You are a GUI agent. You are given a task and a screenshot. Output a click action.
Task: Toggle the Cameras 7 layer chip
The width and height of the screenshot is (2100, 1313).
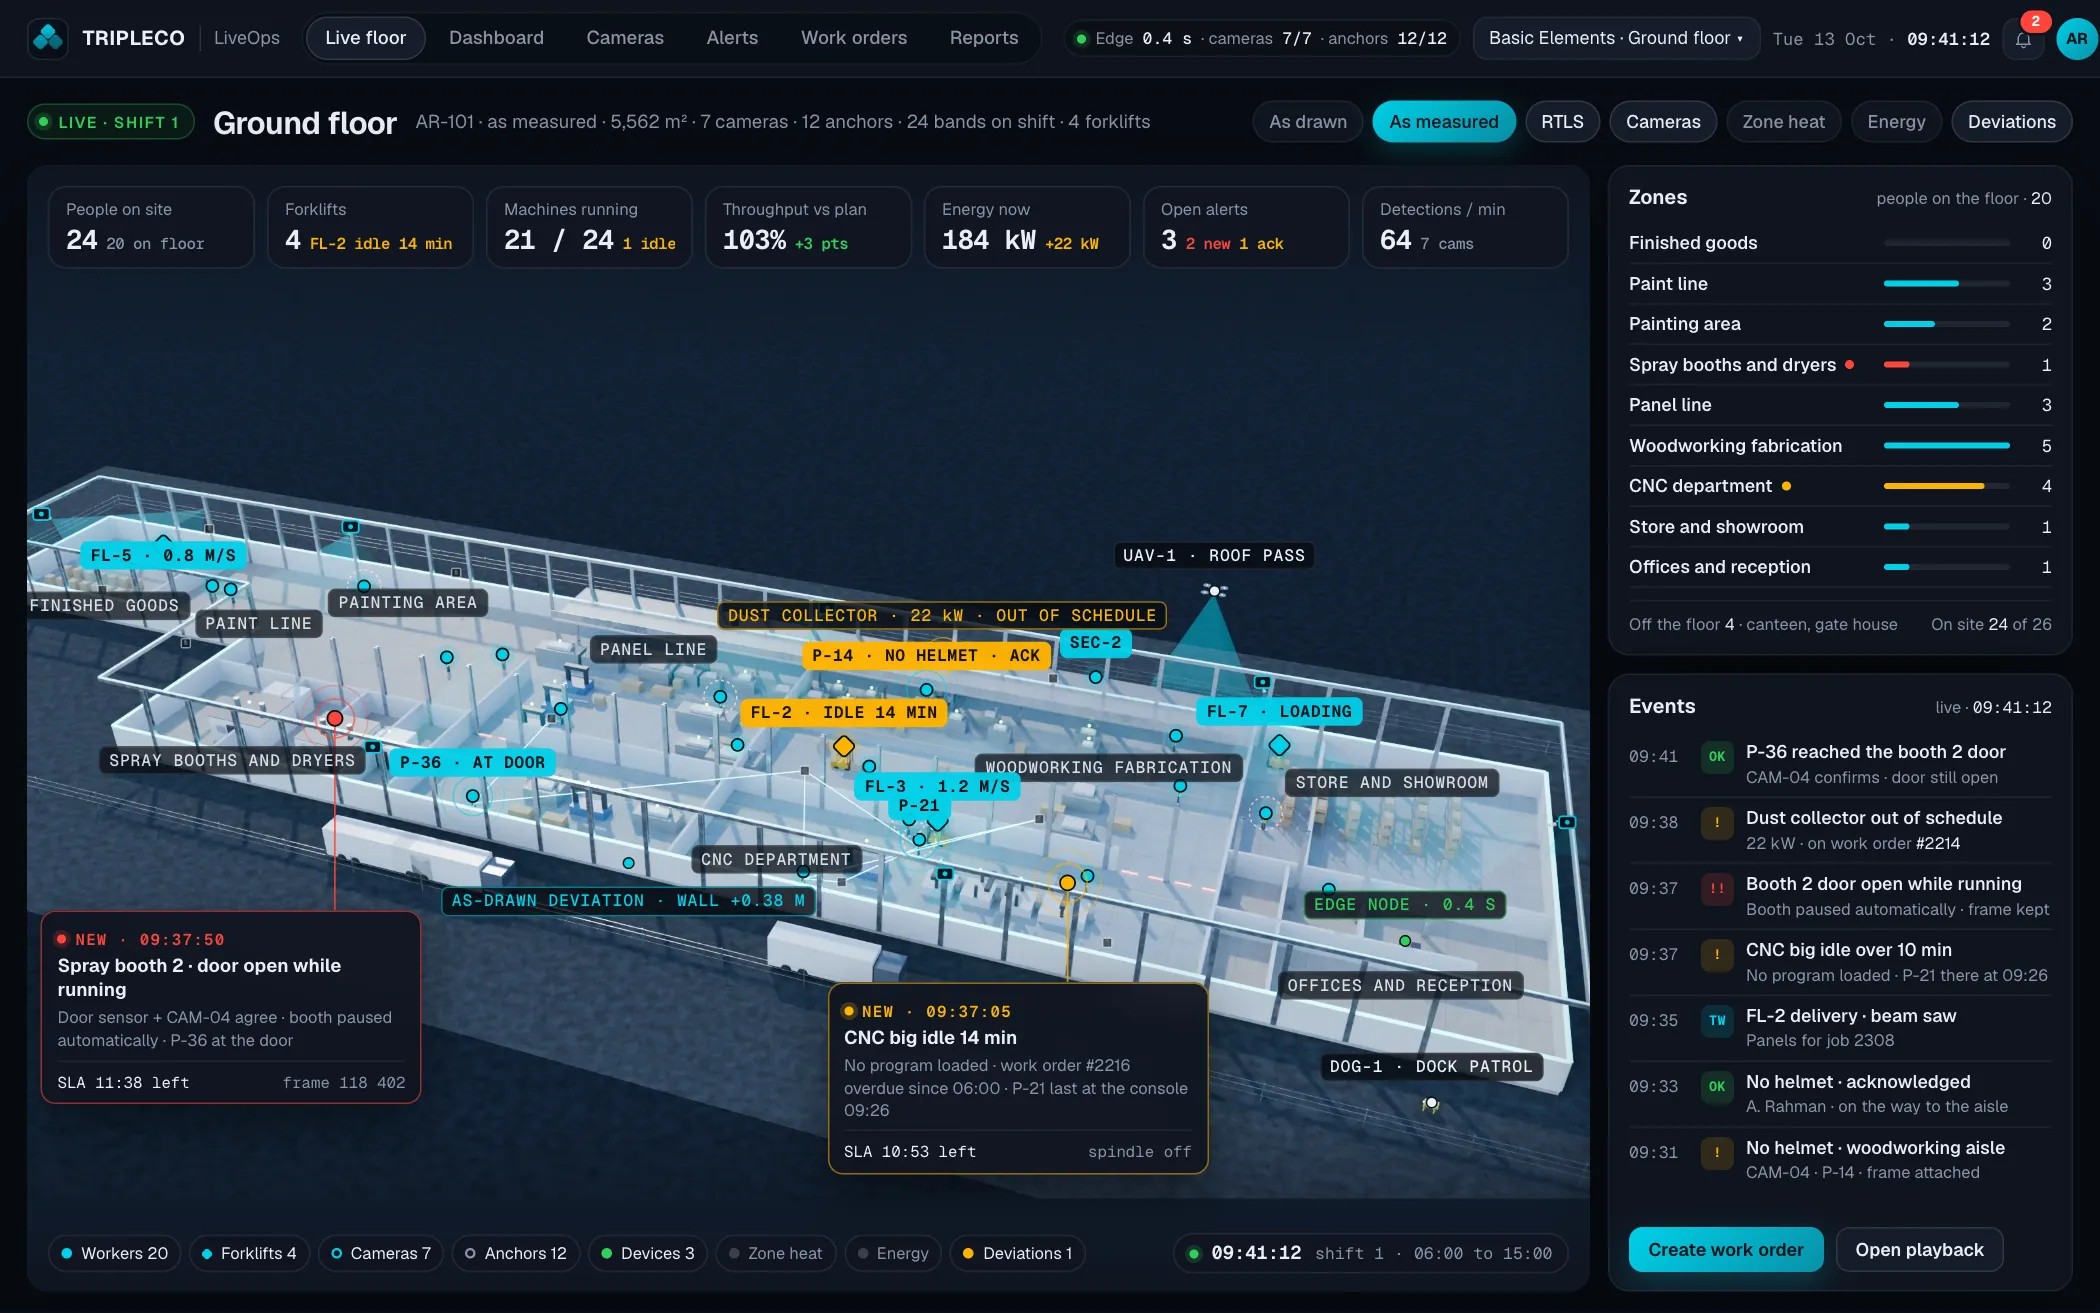pyautogui.click(x=381, y=1253)
